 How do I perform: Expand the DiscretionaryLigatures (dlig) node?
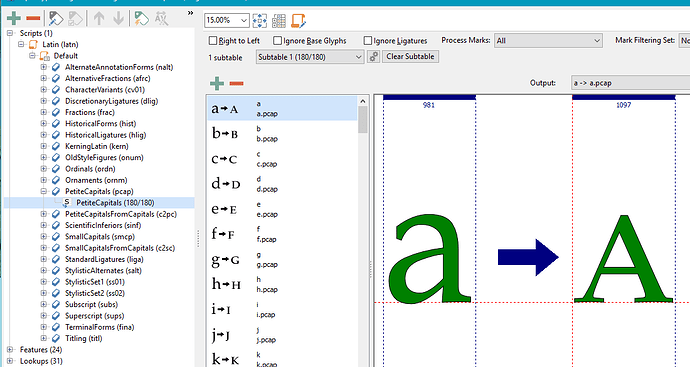point(44,101)
